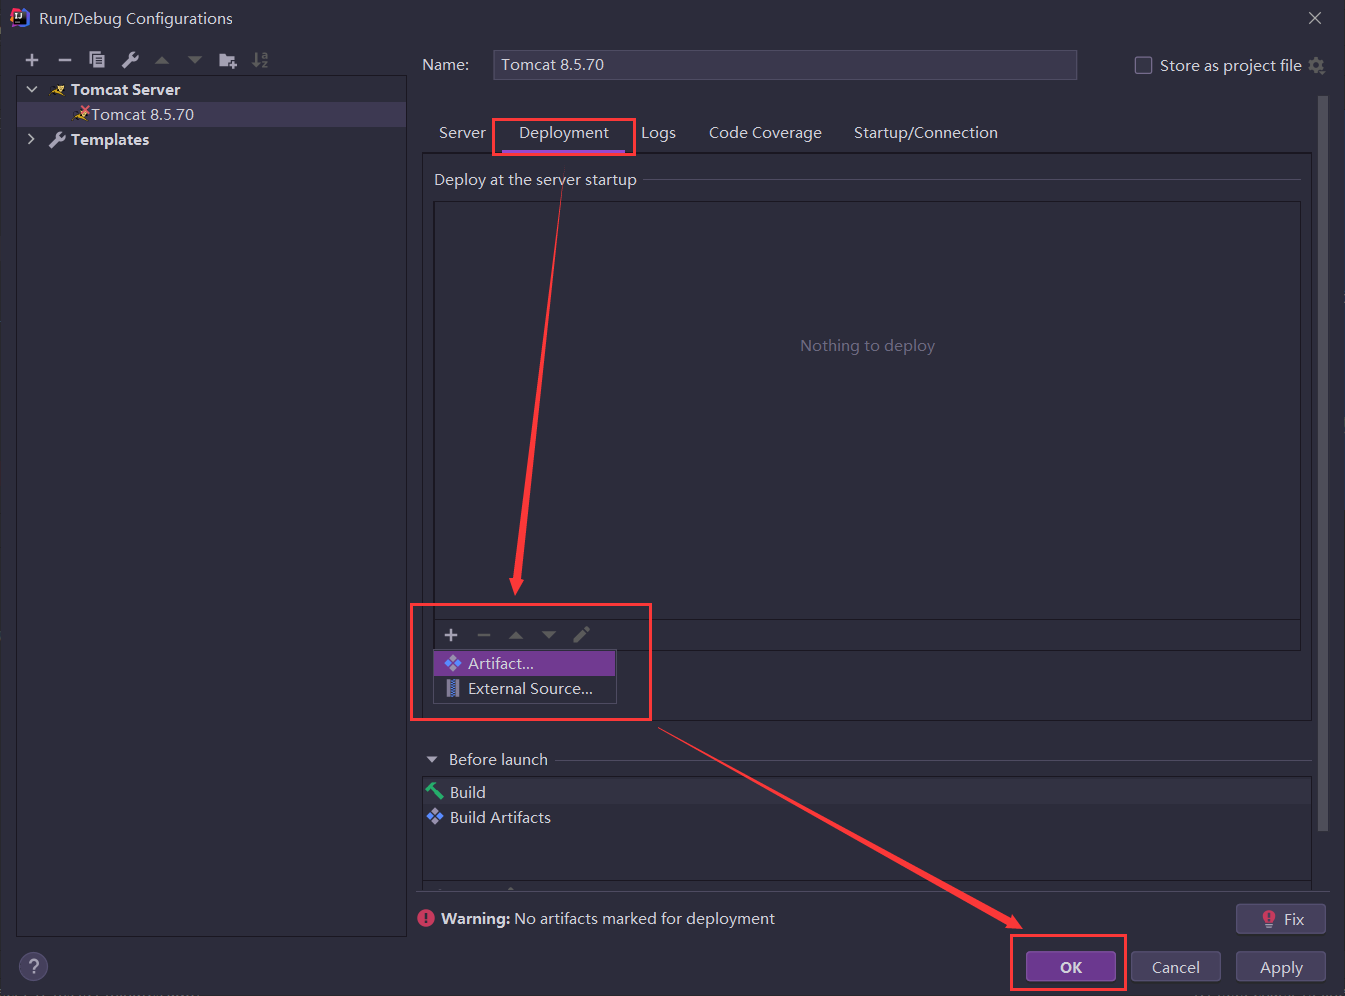Click the help question mark button

coord(34,966)
